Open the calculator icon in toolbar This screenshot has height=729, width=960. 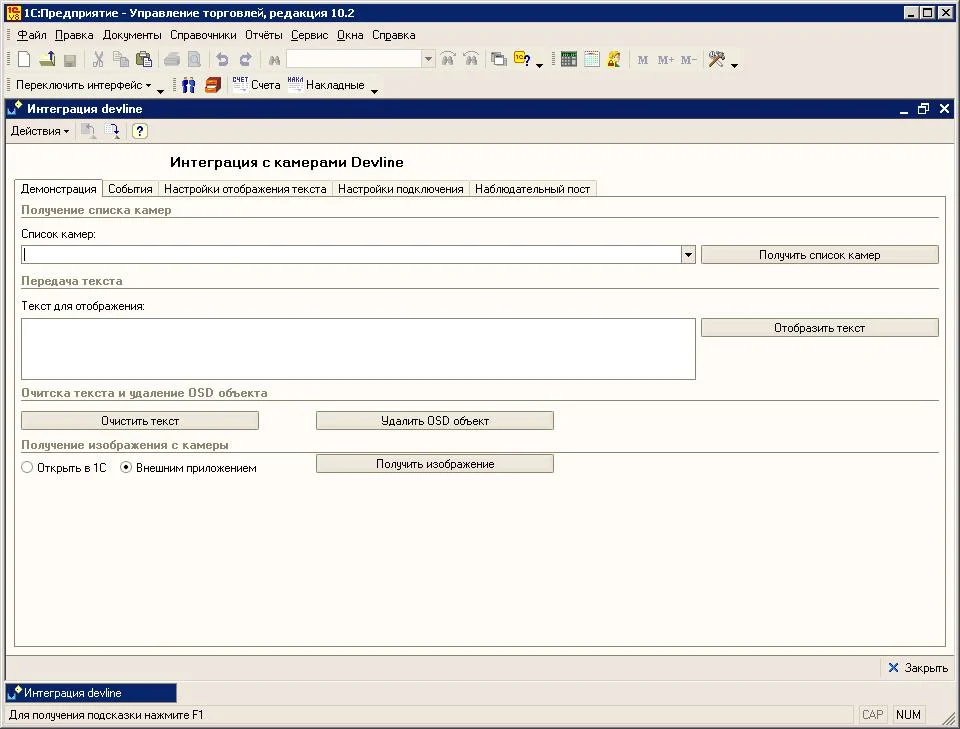pyautogui.click(x=569, y=60)
